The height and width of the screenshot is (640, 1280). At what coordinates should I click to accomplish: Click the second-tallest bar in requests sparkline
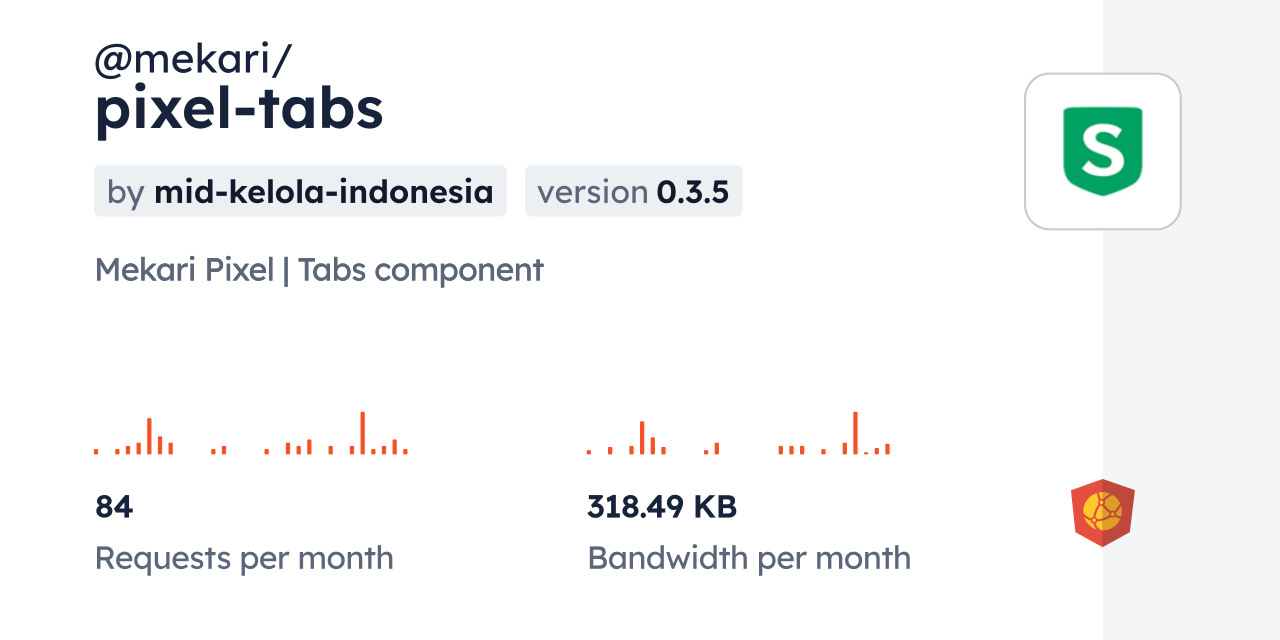(149, 436)
